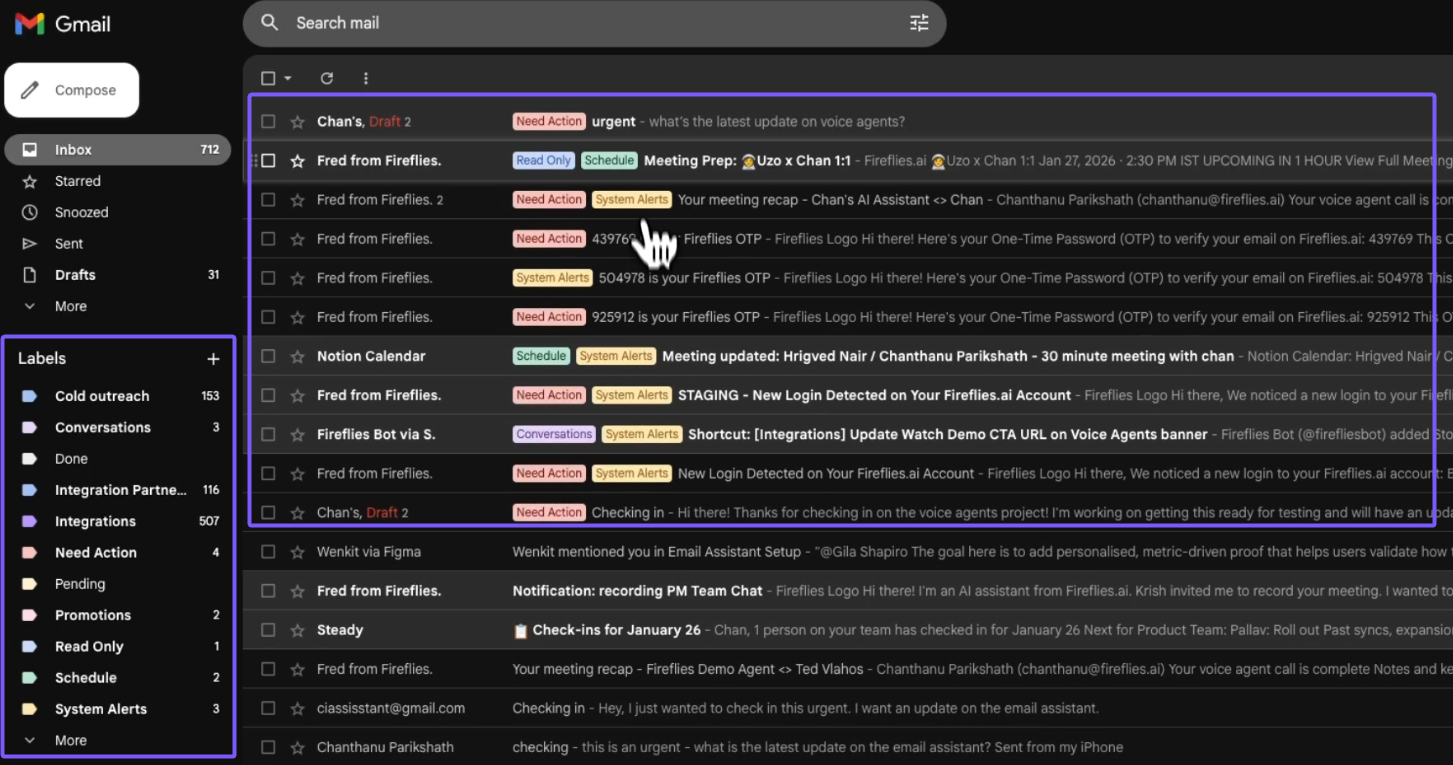Screen dimensions: 1453x765
Task: Click Schedule chip on Notion Calendar email
Action: pos(541,355)
